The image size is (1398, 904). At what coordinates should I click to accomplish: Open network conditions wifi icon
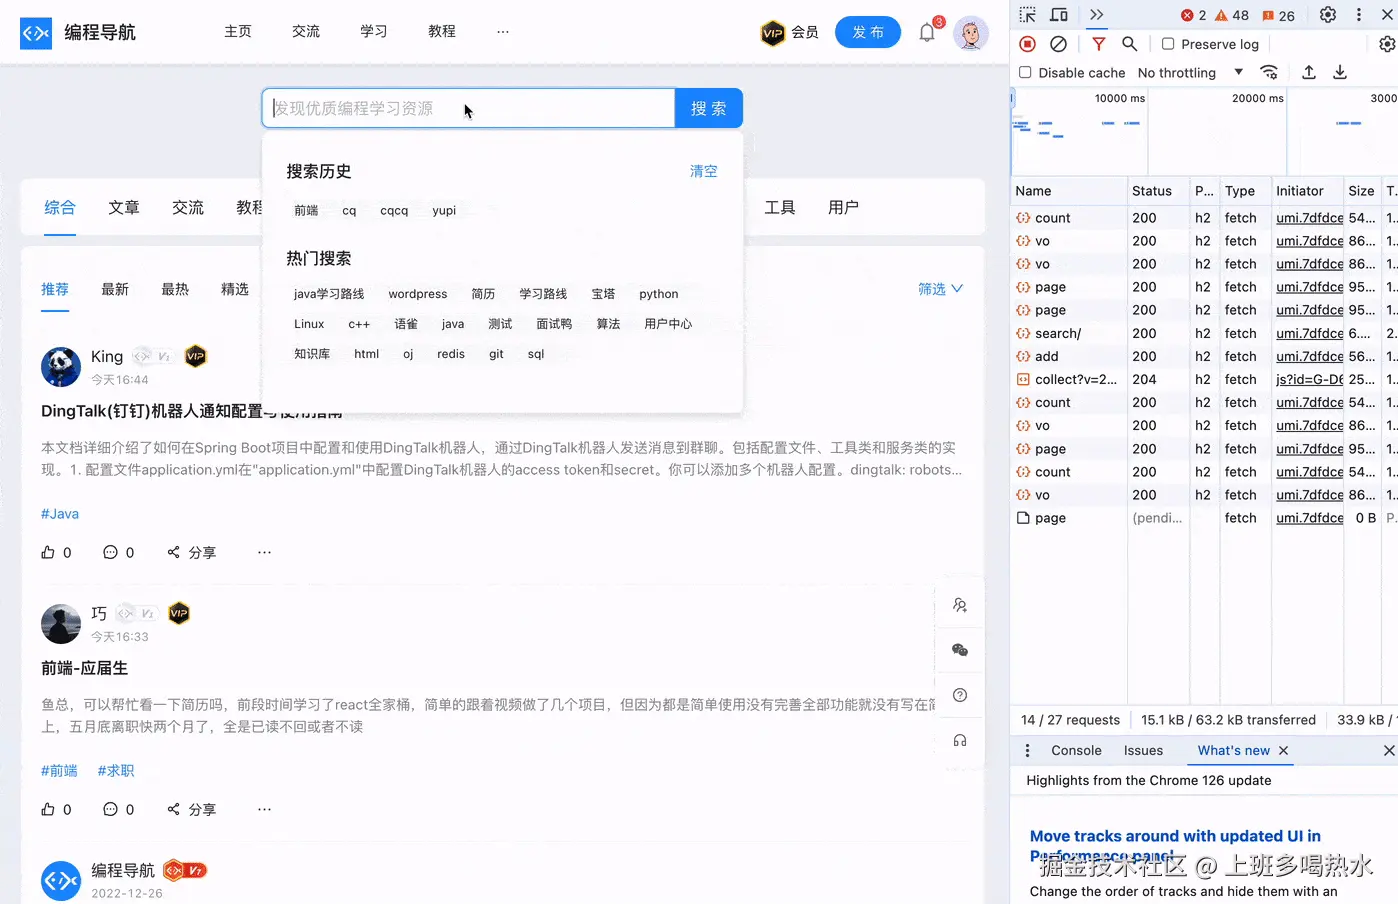[1269, 72]
